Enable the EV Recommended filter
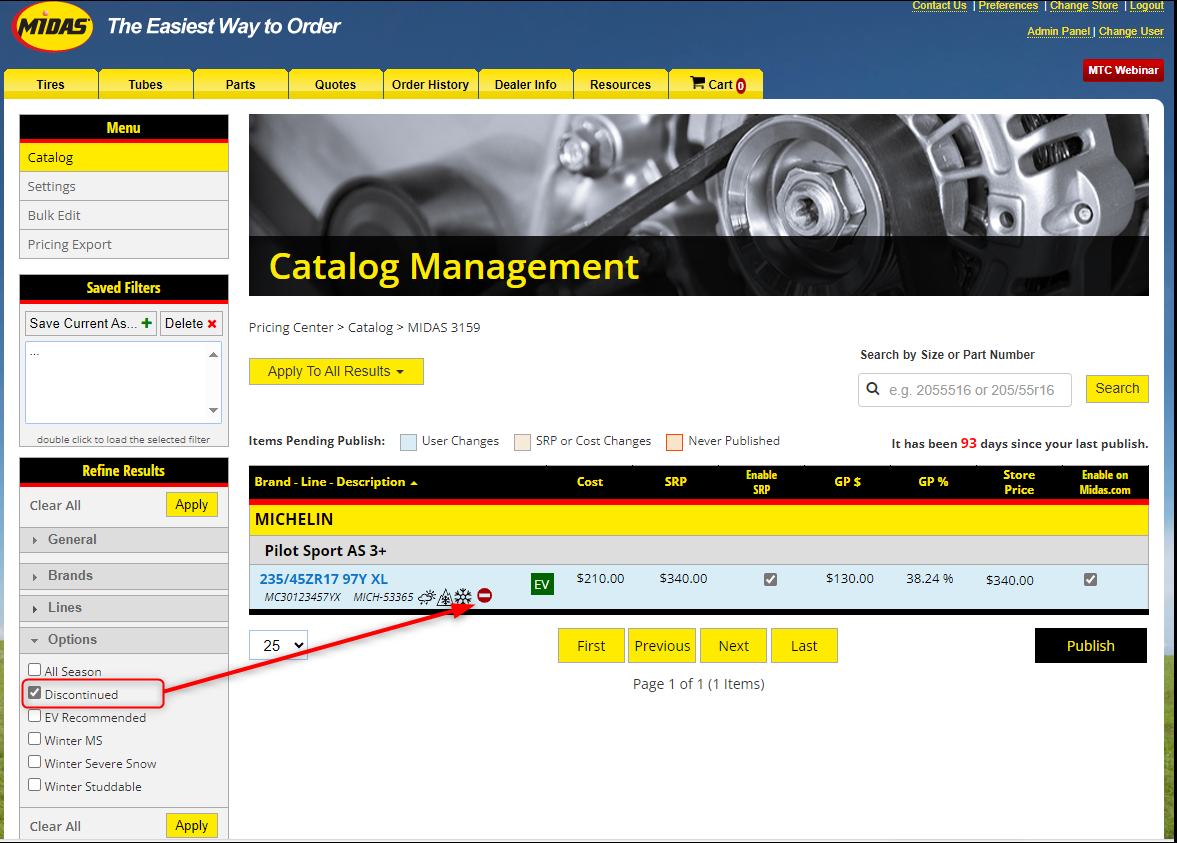 (35, 716)
